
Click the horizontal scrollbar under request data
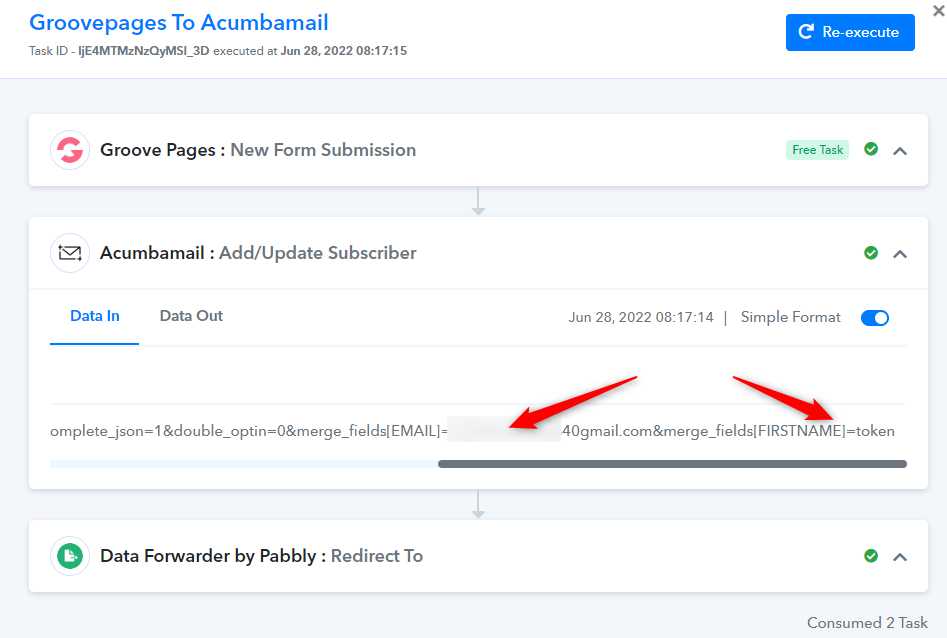[672, 464]
